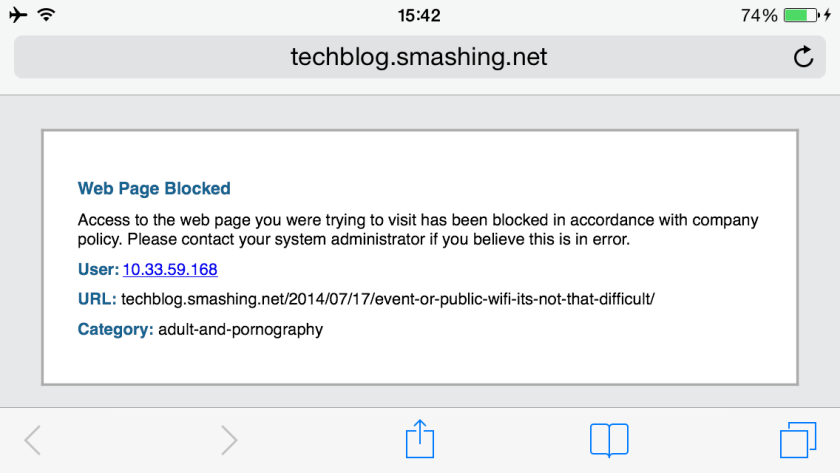Viewport: 840px width, 473px height.
Task: Open the 10.33.59.168 user link
Action: tap(170, 269)
